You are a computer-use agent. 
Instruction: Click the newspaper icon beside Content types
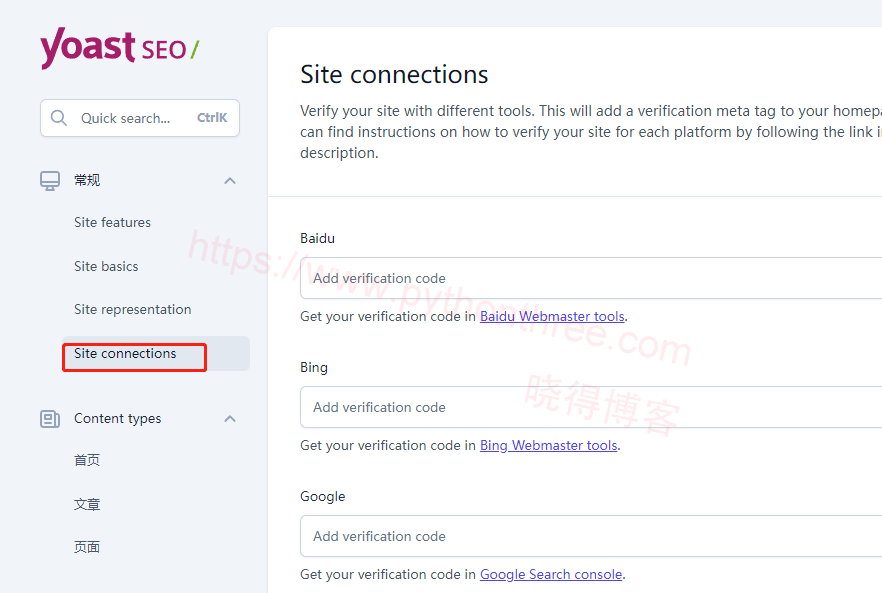click(50, 419)
